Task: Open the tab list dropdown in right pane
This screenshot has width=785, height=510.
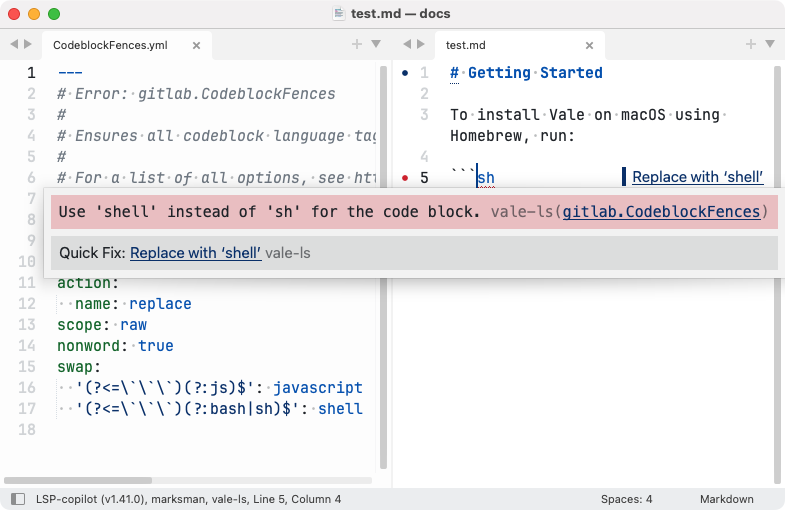Action: tap(769, 44)
